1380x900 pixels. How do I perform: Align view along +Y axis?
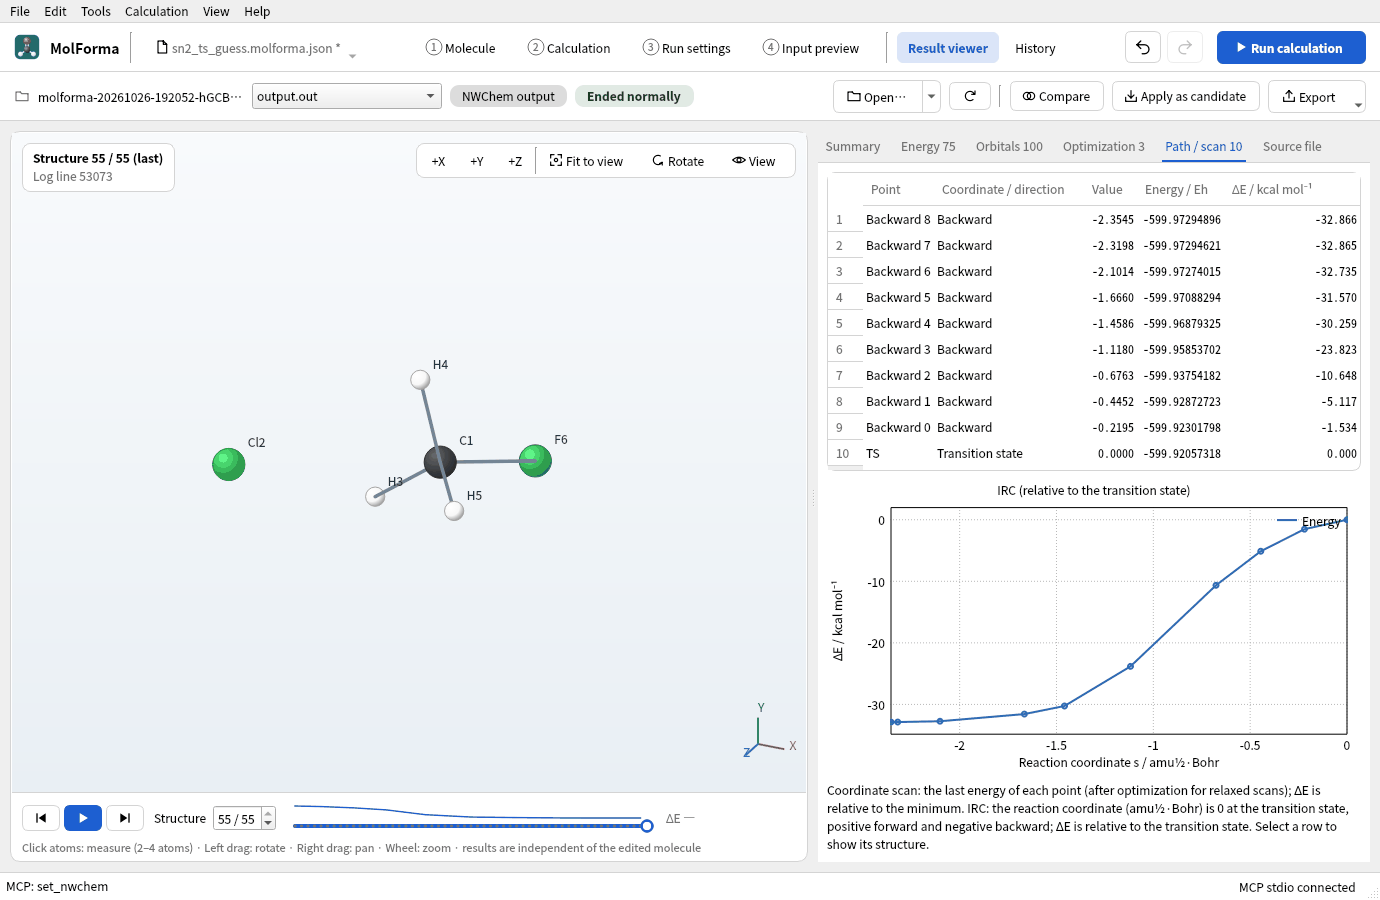tap(477, 161)
